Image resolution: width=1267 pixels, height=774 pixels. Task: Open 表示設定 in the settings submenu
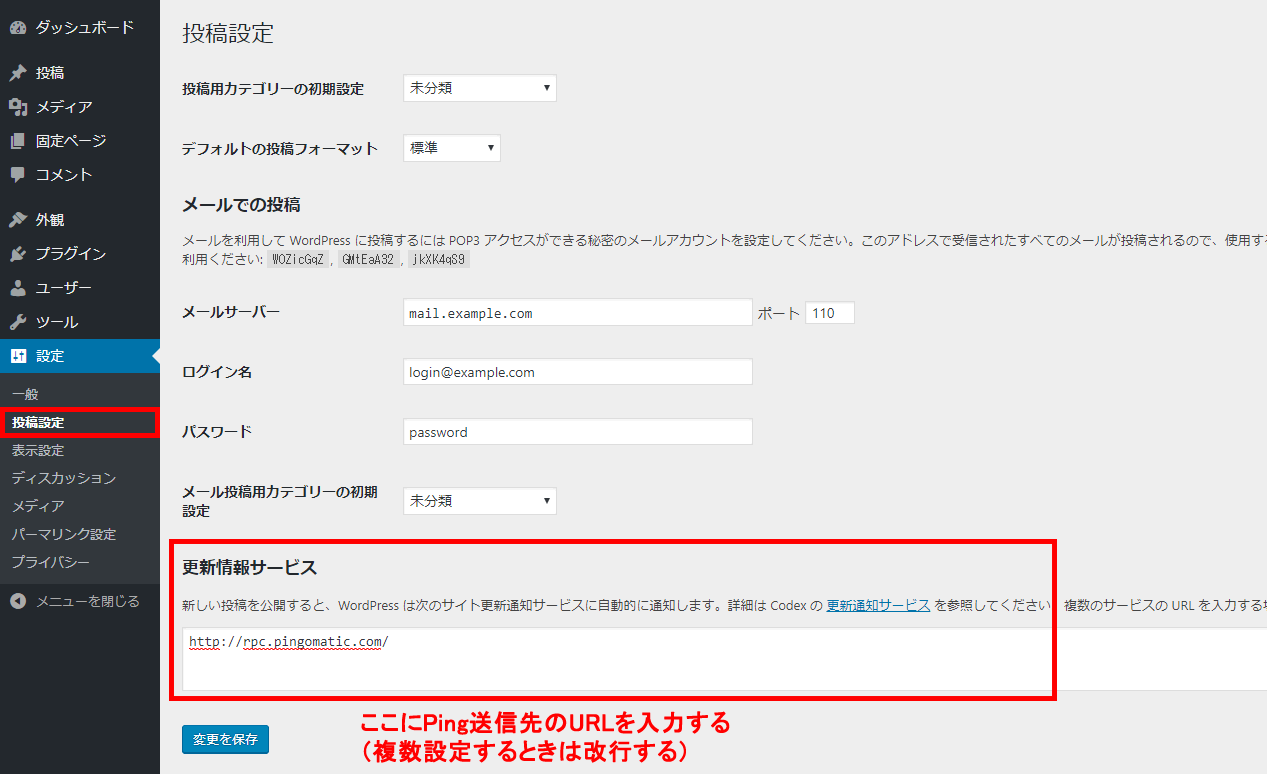pyautogui.click(x=38, y=450)
